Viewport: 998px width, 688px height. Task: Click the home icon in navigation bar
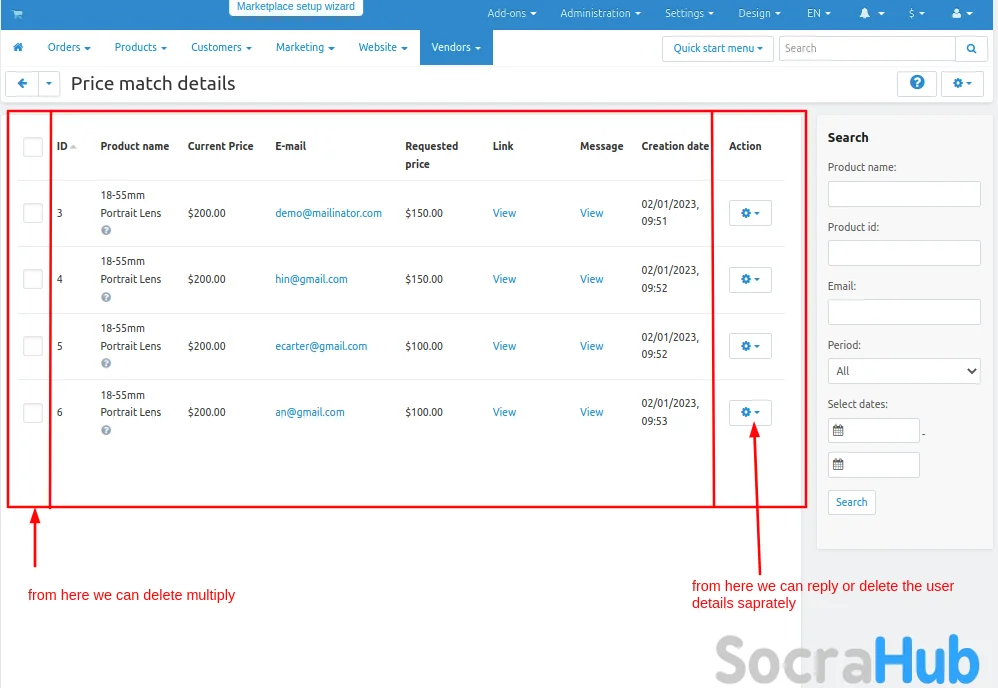(x=18, y=47)
